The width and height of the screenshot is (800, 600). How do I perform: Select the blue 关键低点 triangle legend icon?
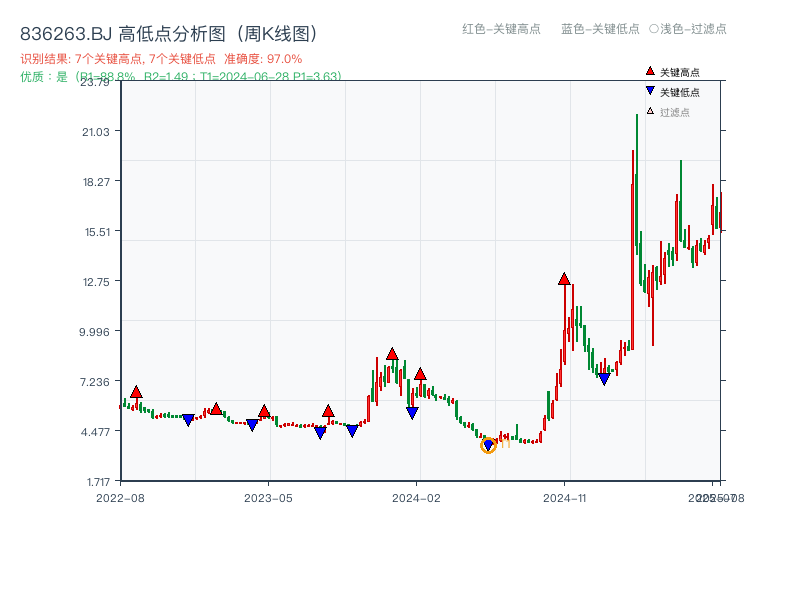[x=650, y=90]
